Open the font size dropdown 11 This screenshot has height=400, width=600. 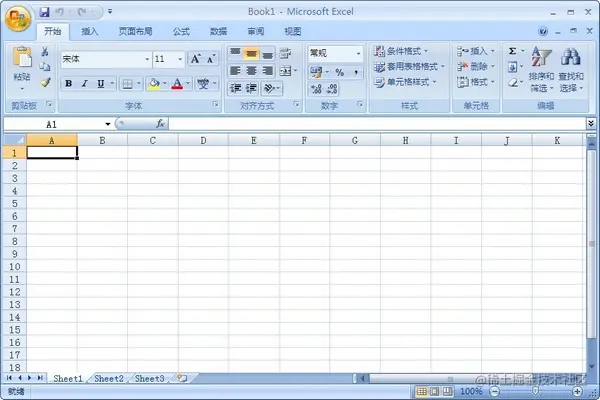pos(180,59)
